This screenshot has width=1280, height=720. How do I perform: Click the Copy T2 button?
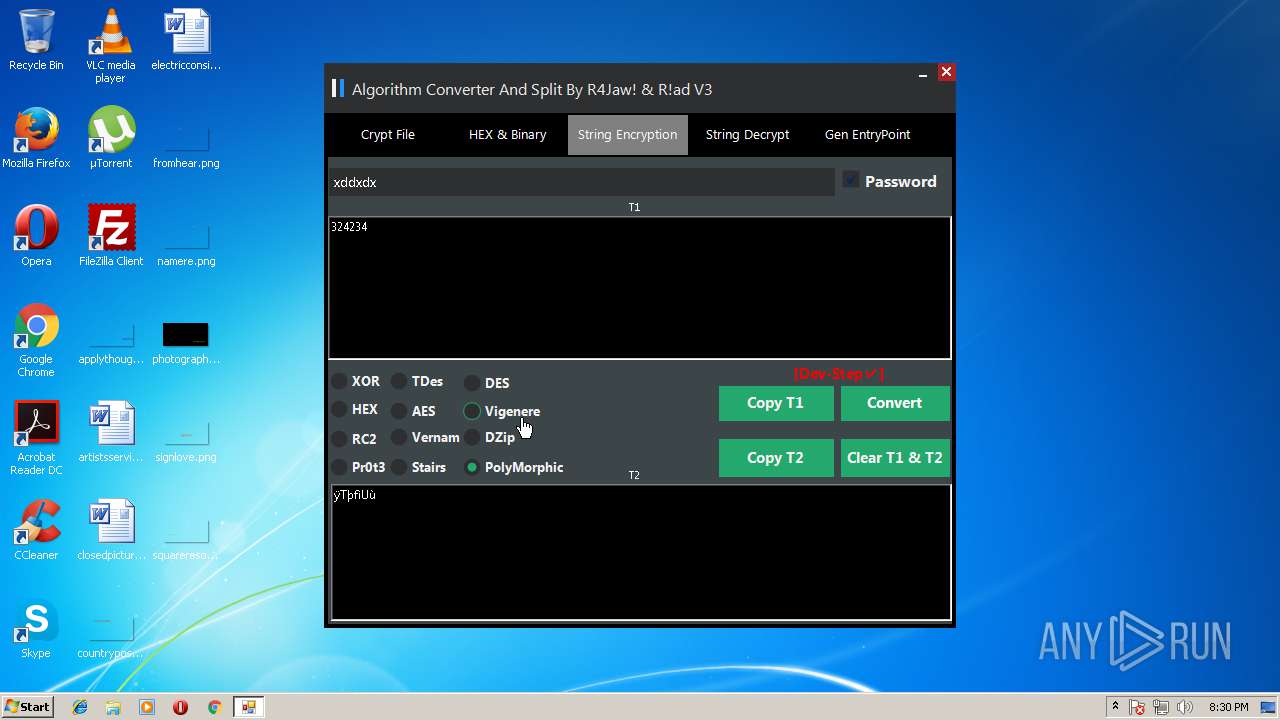coord(776,458)
